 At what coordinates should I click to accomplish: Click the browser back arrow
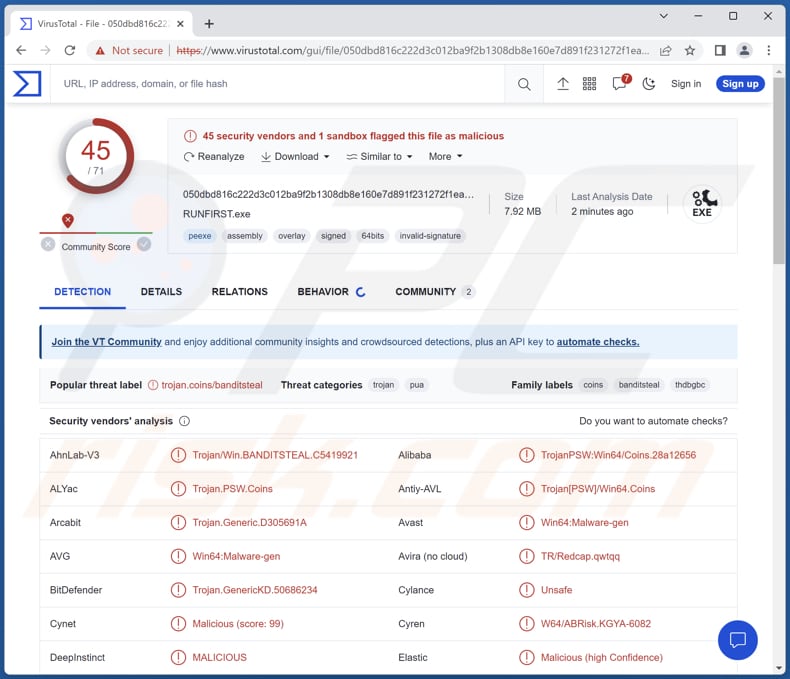[x=21, y=50]
